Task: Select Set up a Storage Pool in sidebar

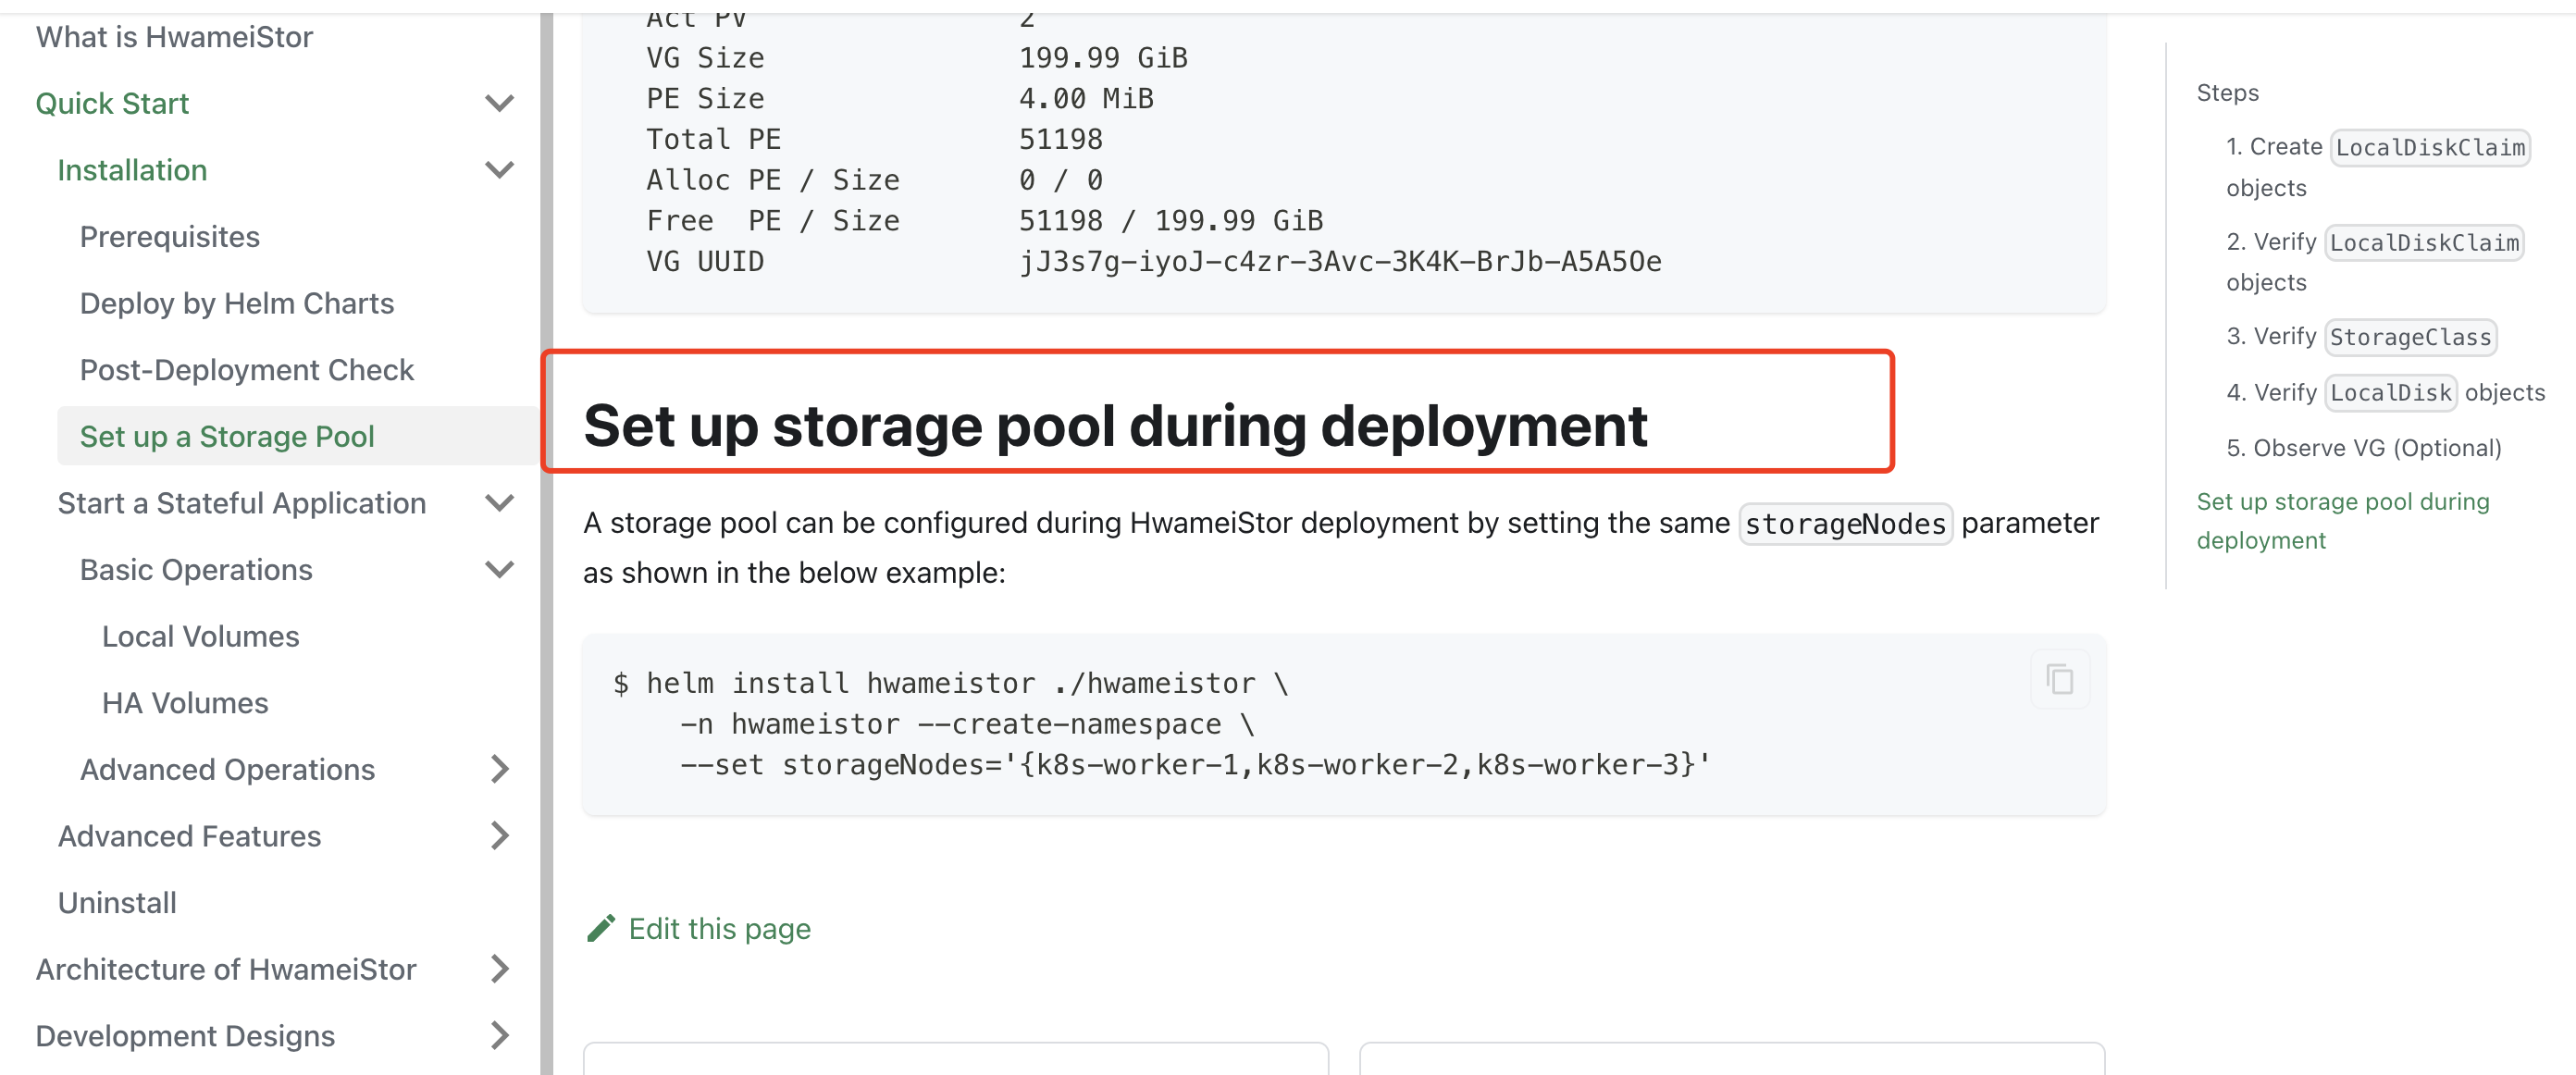Action: (x=227, y=436)
